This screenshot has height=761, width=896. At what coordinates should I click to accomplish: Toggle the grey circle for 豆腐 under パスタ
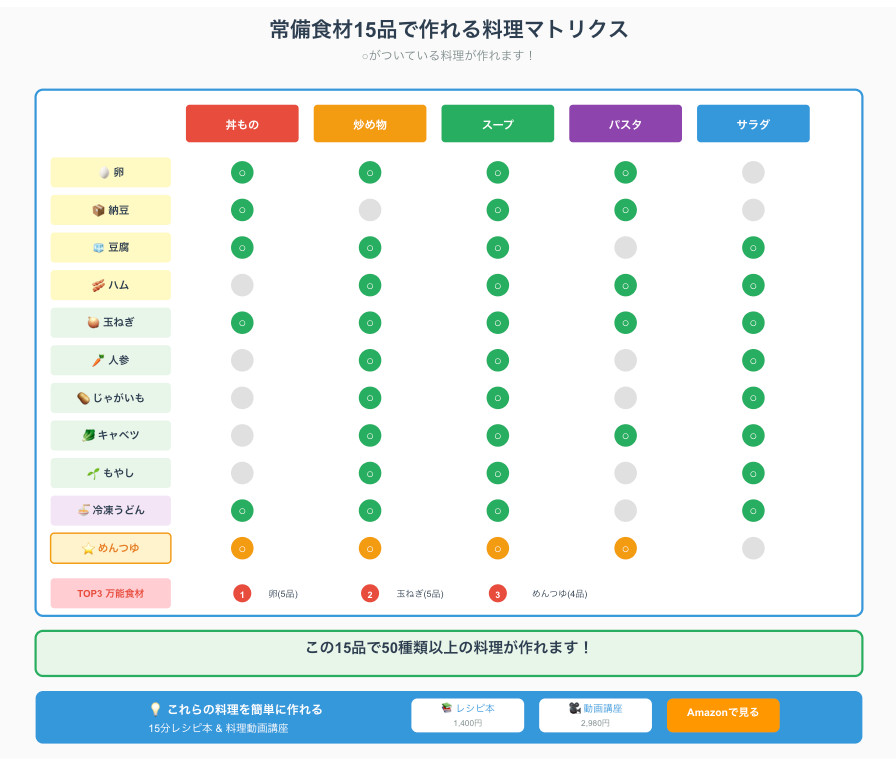click(x=625, y=247)
